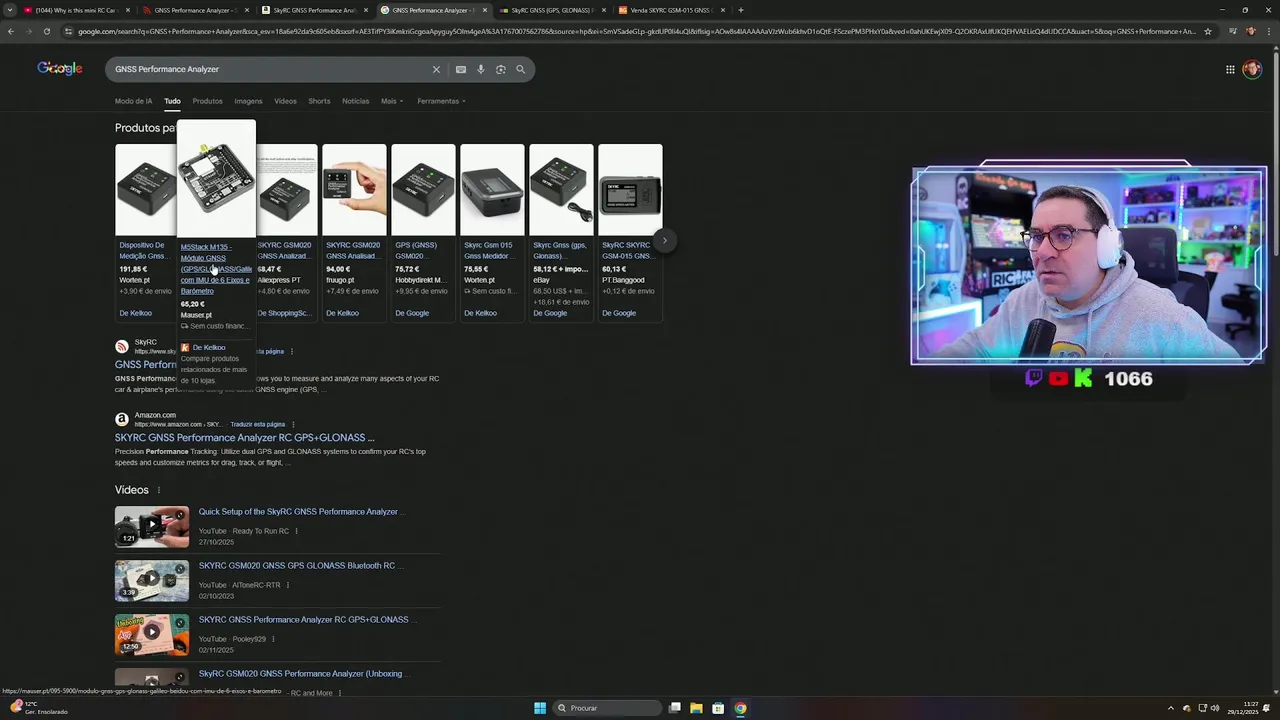Go back with the browser back arrow
The image size is (1280, 720).
point(11,31)
